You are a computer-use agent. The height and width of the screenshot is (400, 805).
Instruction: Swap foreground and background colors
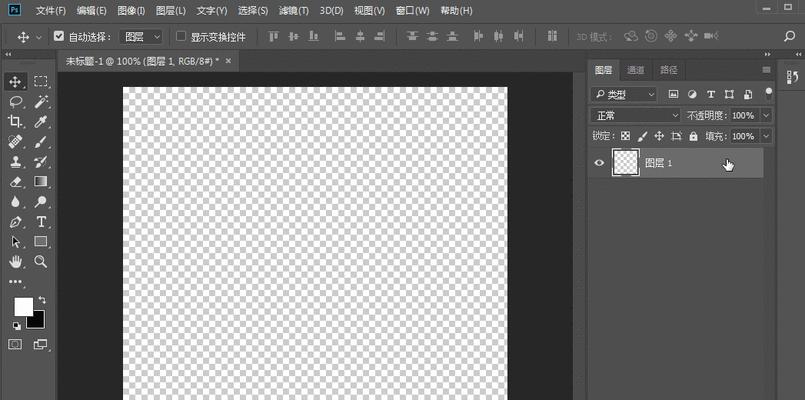pos(42,300)
